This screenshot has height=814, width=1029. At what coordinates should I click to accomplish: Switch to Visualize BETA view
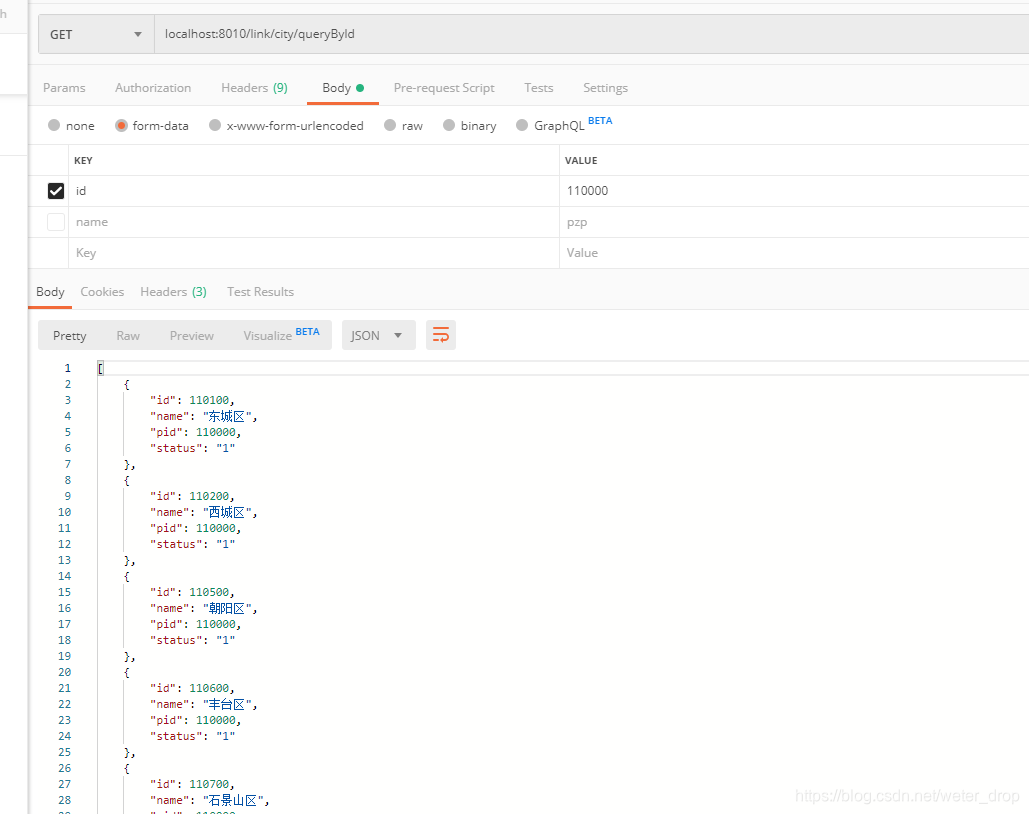(x=281, y=335)
